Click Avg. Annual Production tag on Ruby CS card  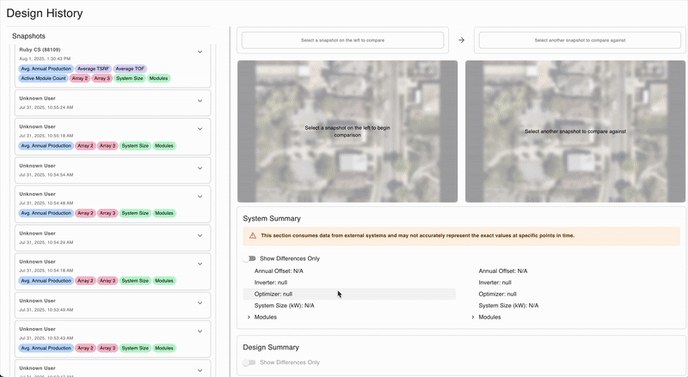coord(46,69)
